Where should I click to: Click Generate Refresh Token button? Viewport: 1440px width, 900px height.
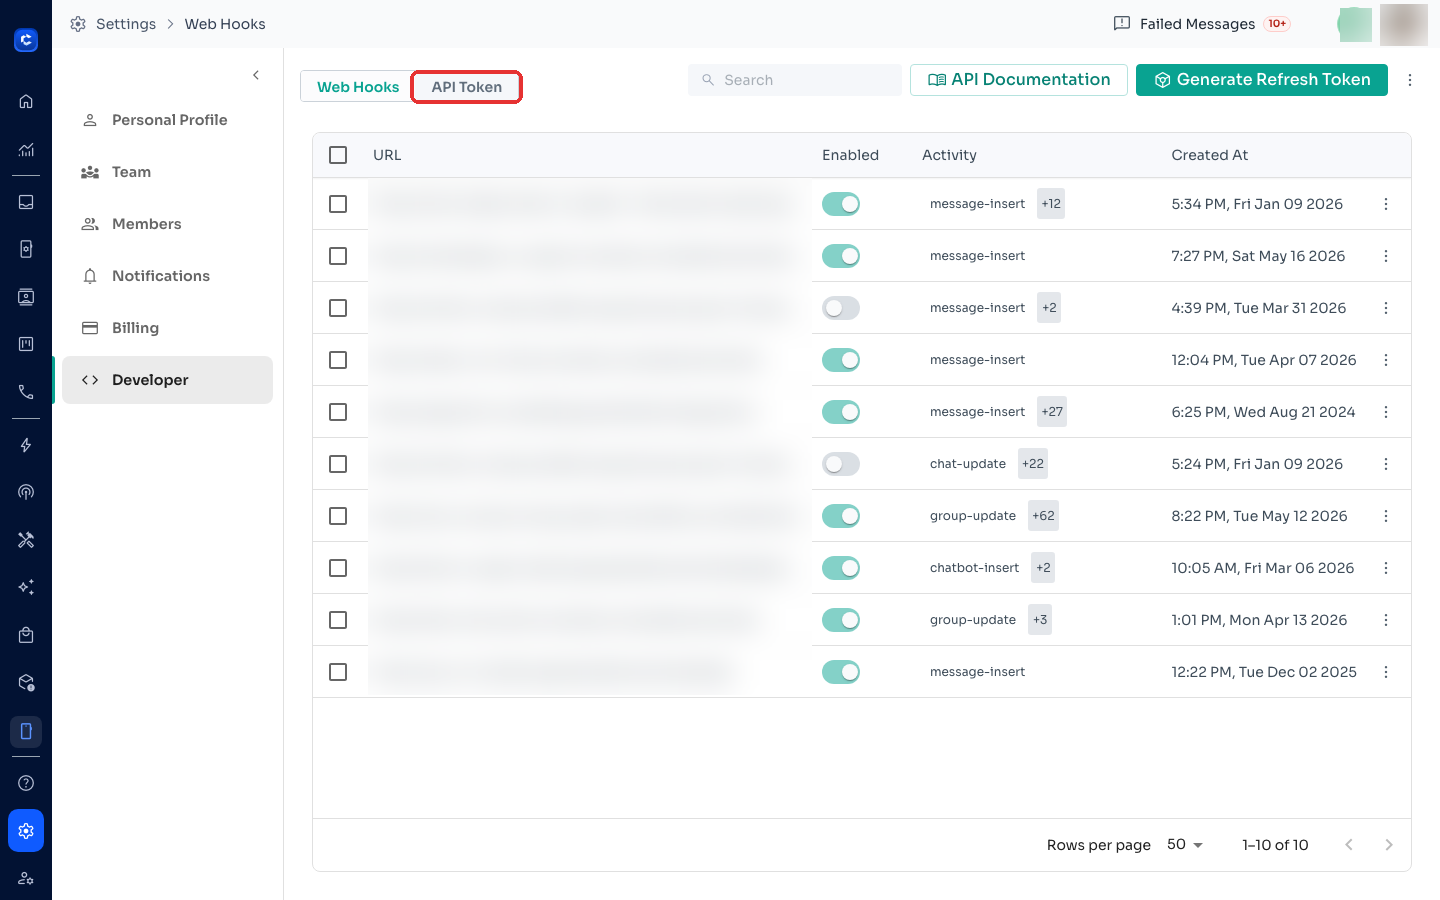(1262, 80)
